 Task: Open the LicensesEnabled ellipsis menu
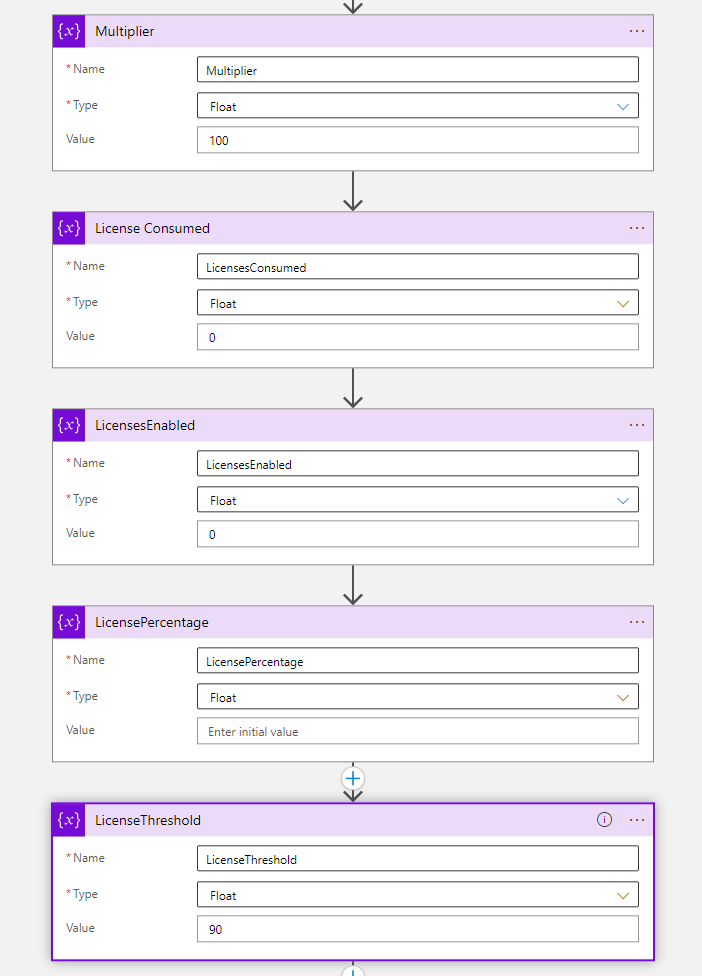pyautogui.click(x=637, y=425)
